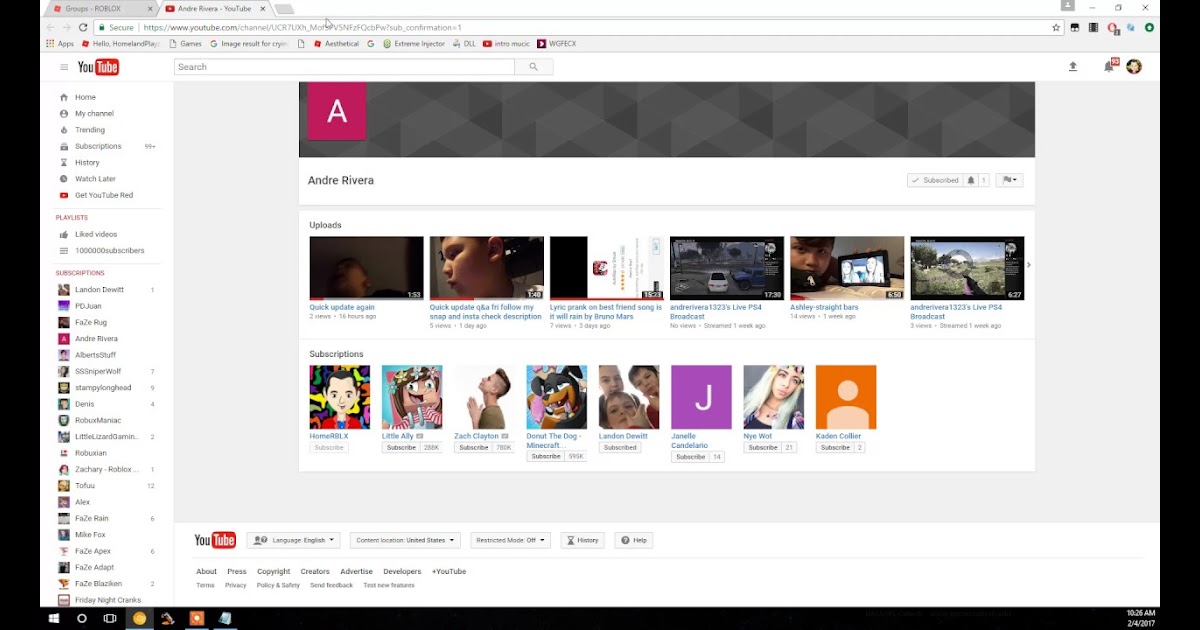Open Quick update again video thumbnail
The height and width of the screenshot is (630, 1200).
point(366,268)
